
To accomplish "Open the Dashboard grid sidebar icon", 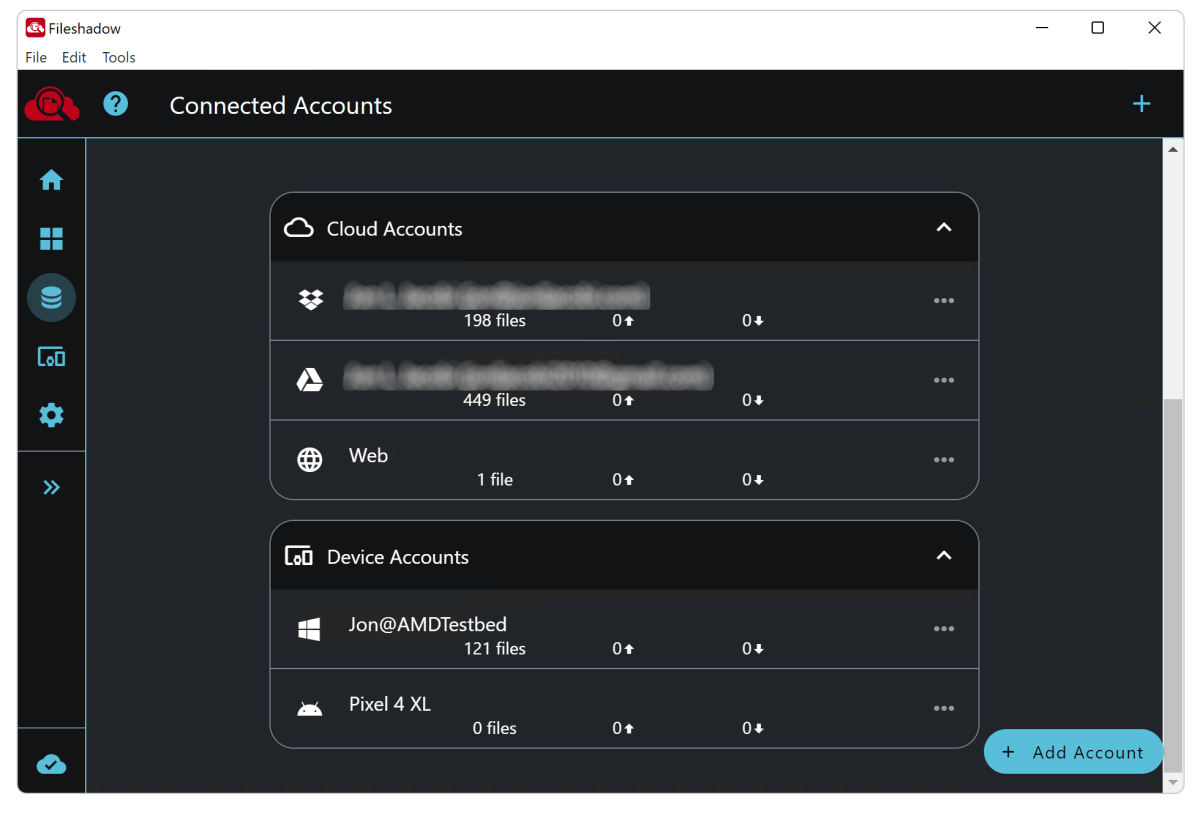I will [x=51, y=239].
